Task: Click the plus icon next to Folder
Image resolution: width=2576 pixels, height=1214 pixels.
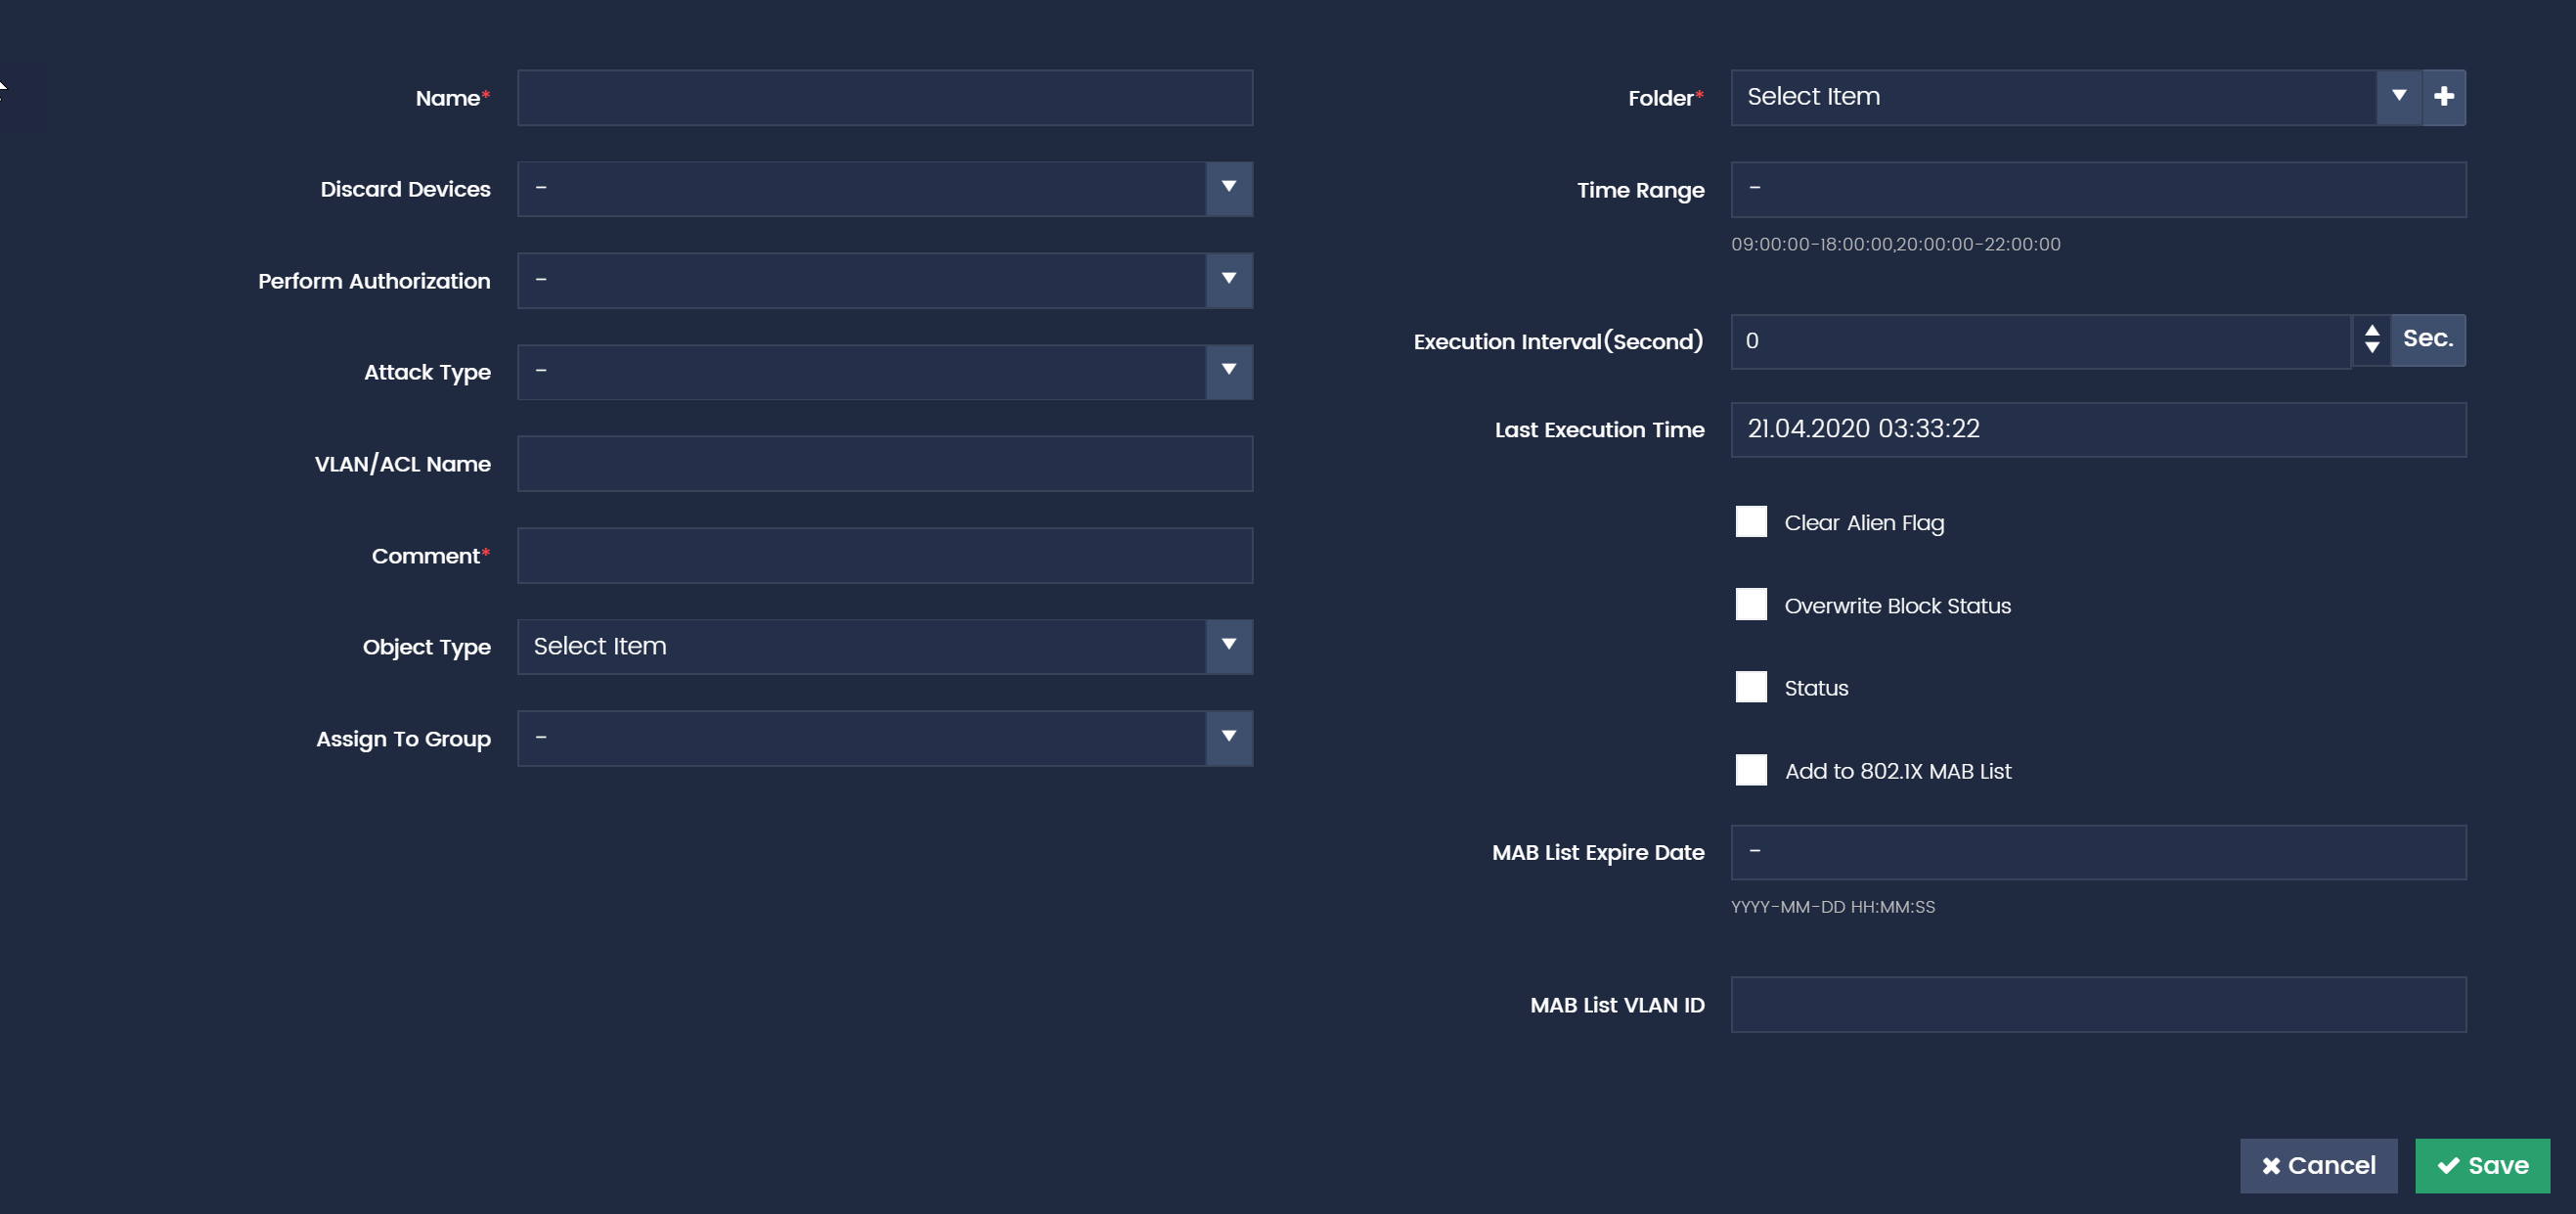Action: click(x=2443, y=97)
